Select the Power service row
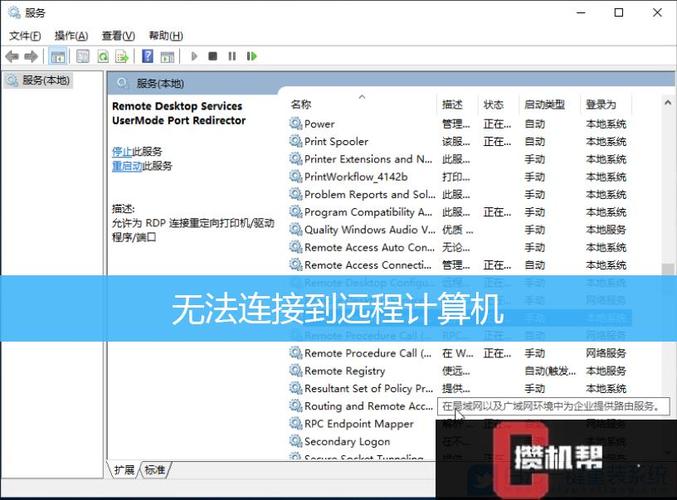The image size is (677, 500). 460,124
